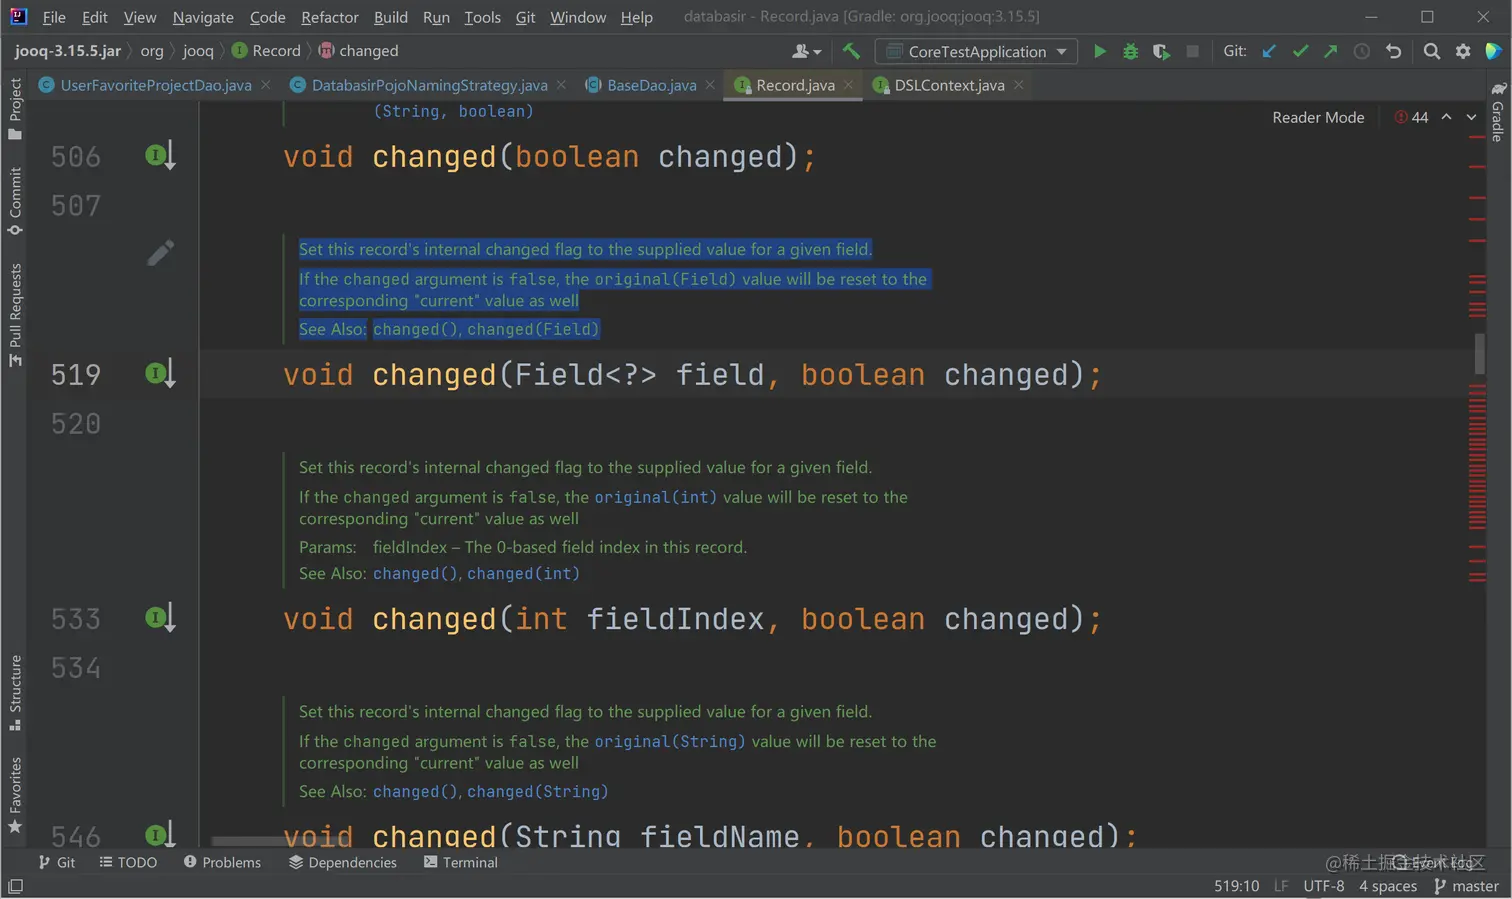Screen dimensions: 1512x899
Task: Toggle the Gradle tool window
Action: point(1497,112)
